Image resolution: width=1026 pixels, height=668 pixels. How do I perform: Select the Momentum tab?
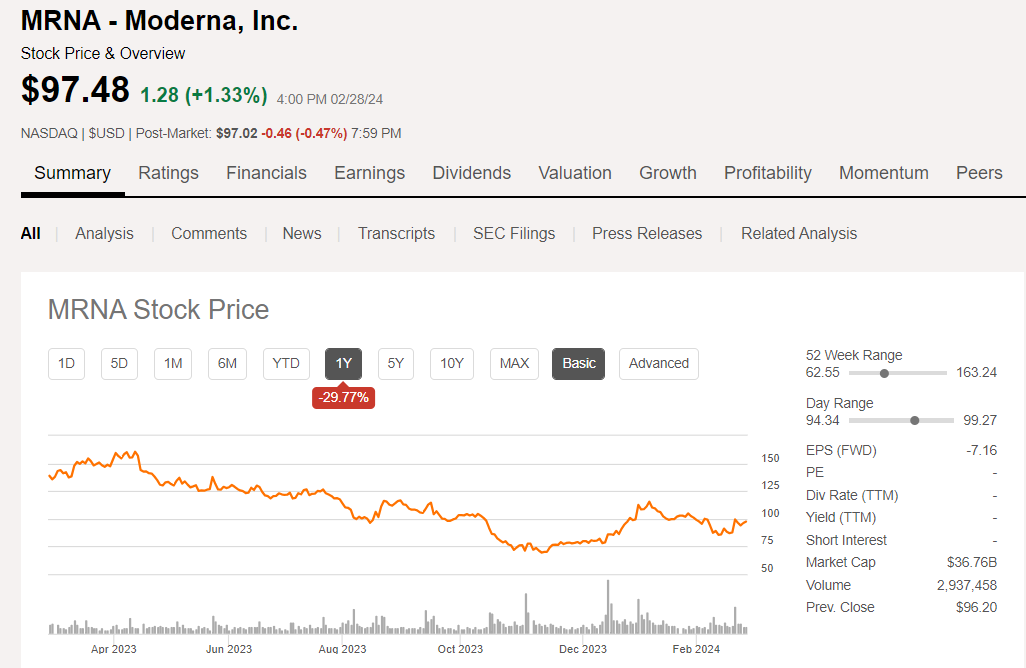[884, 173]
